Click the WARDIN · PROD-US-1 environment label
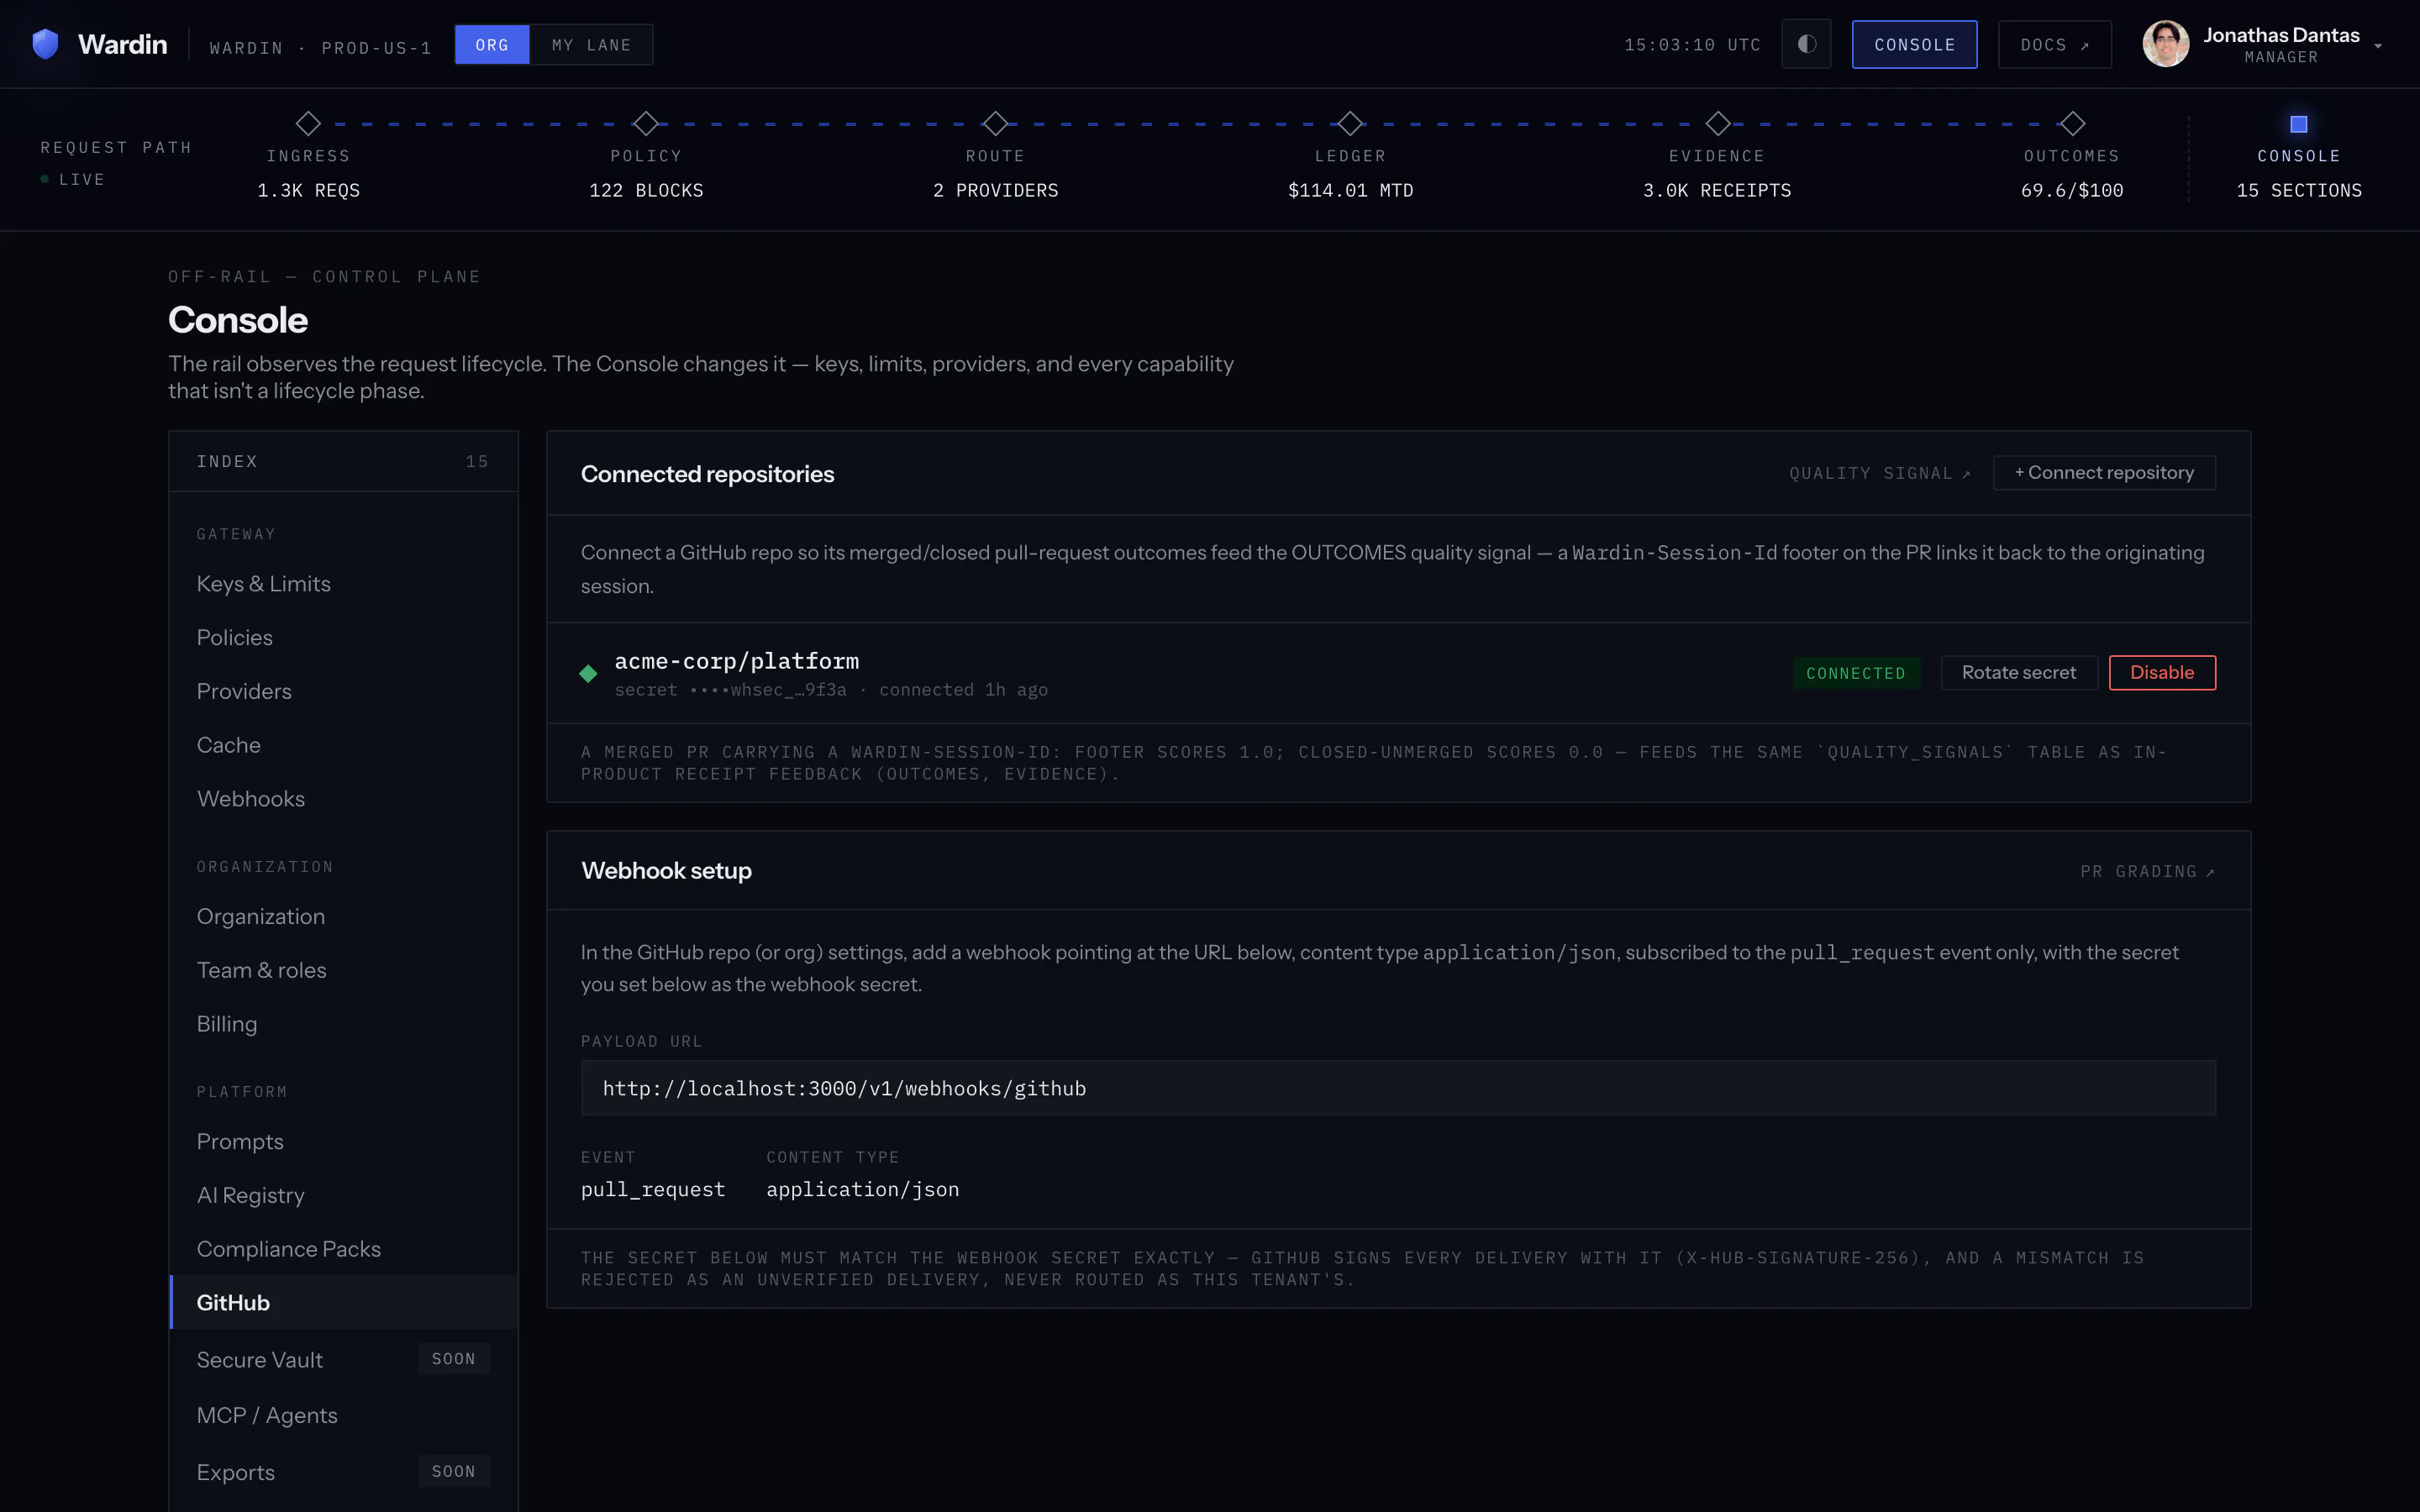The height and width of the screenshot is (1512, 2420). point(320,48)
